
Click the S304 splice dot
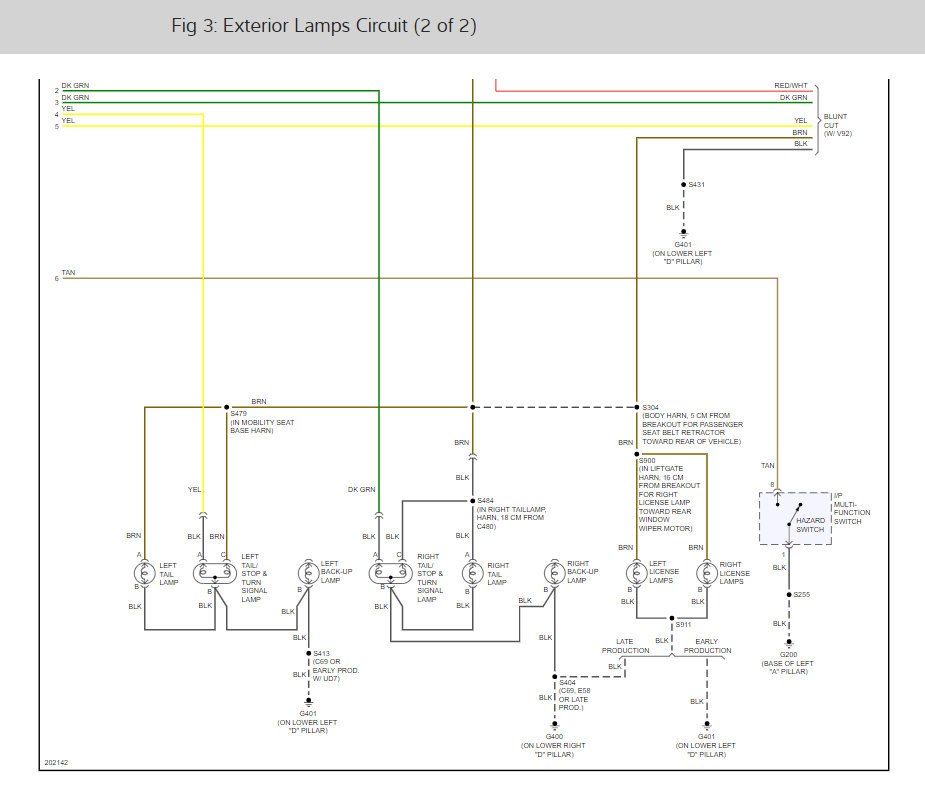point(637,407)
